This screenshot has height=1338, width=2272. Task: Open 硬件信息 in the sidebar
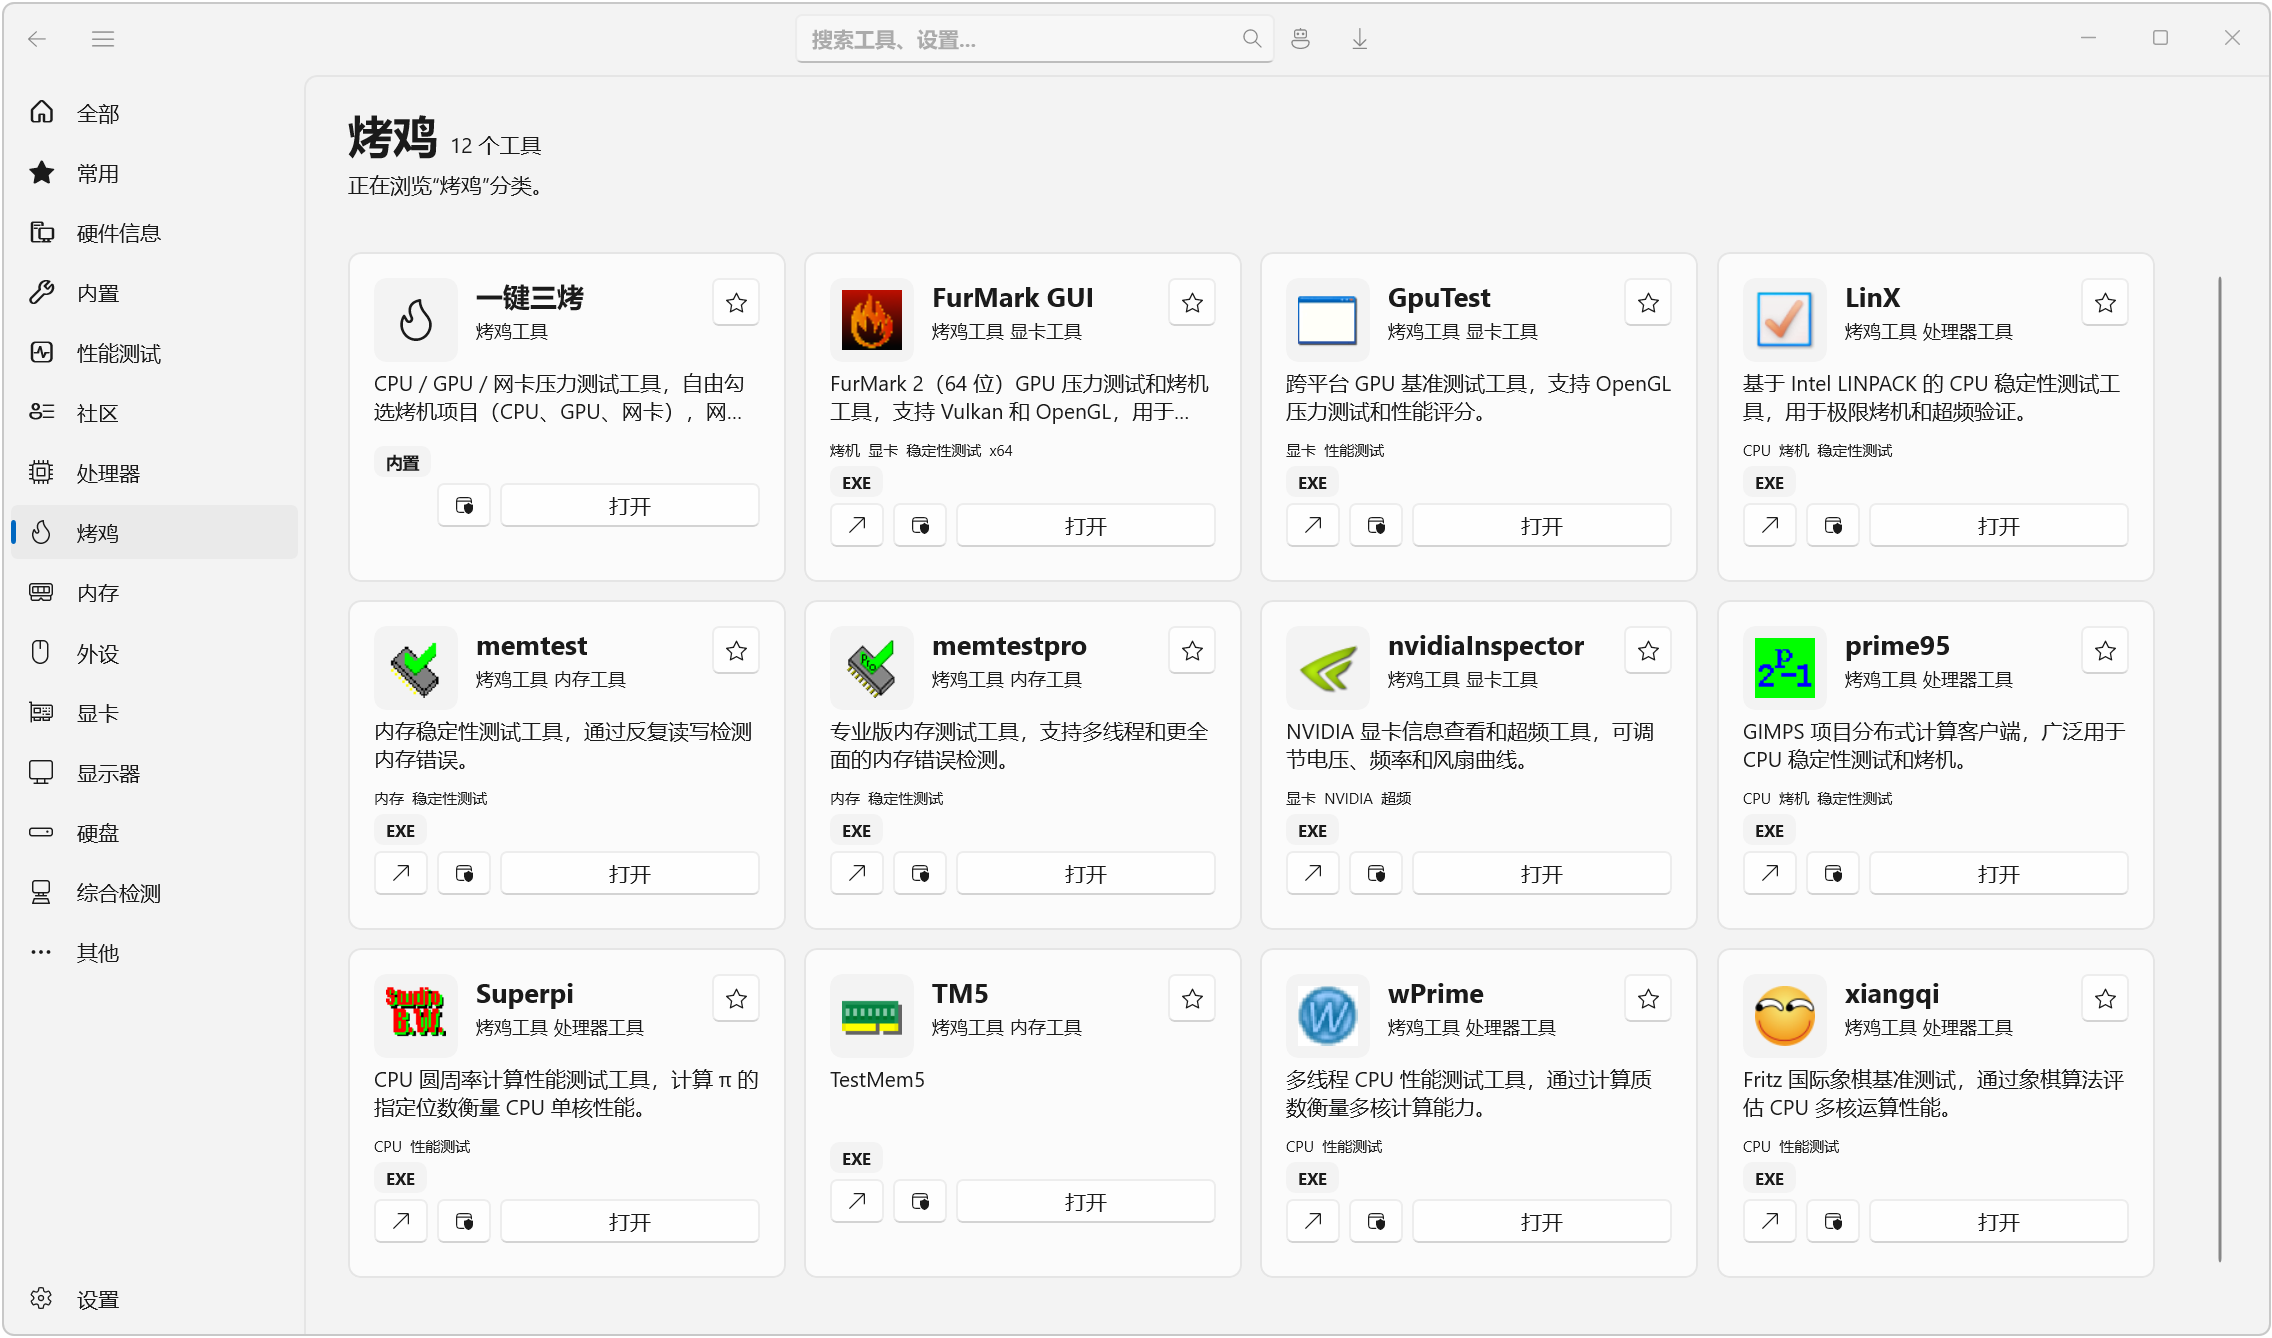pos(155,233)
